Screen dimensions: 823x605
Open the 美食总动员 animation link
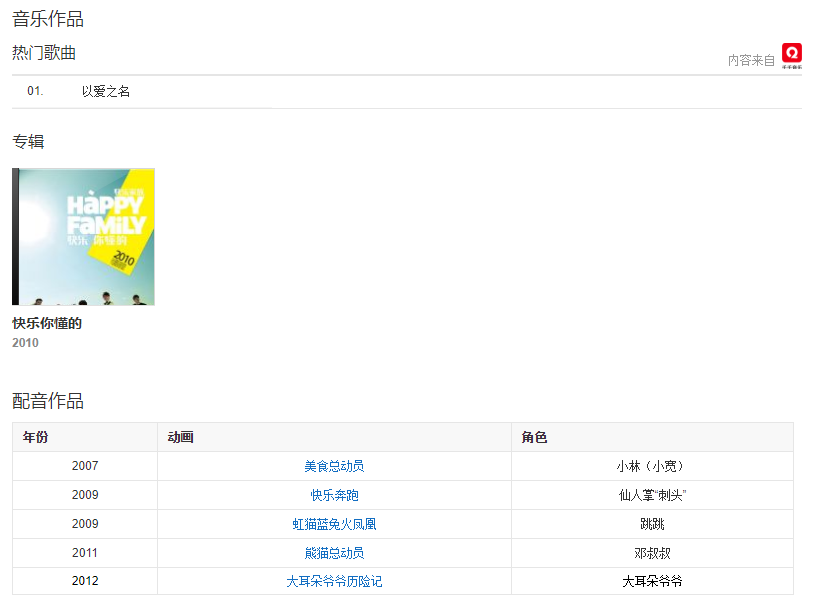click(x=334, y=467)
